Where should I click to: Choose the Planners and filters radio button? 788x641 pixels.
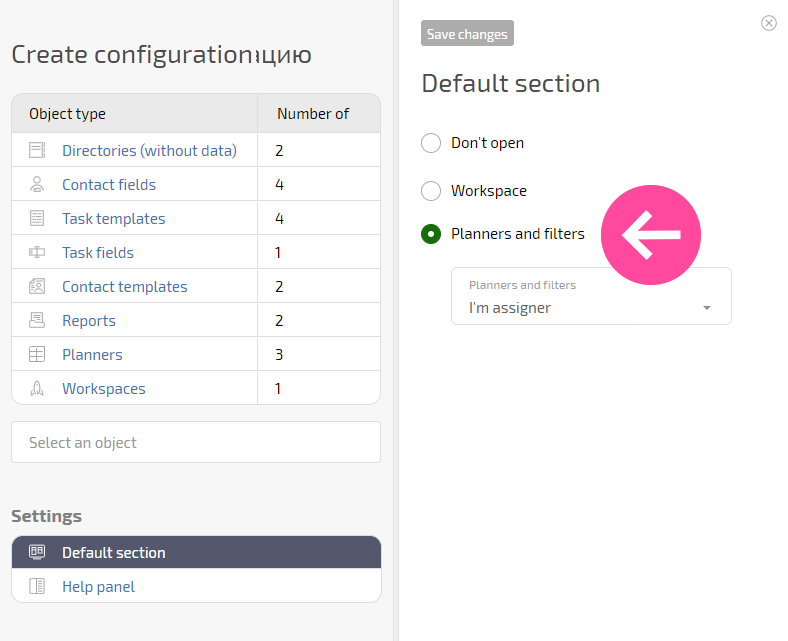431,234
